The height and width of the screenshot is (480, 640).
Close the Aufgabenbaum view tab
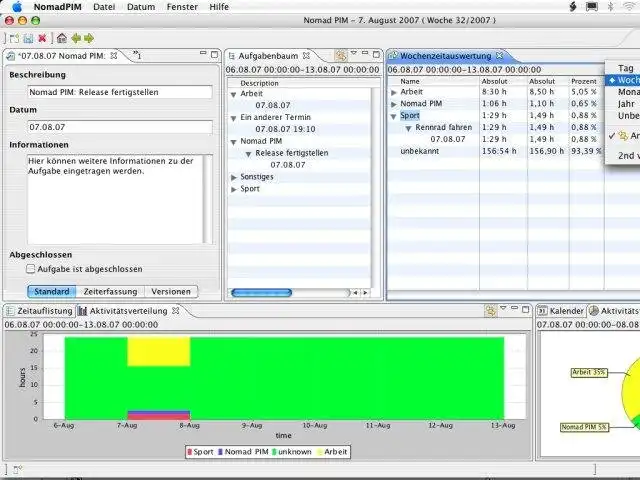click(307, 55)
